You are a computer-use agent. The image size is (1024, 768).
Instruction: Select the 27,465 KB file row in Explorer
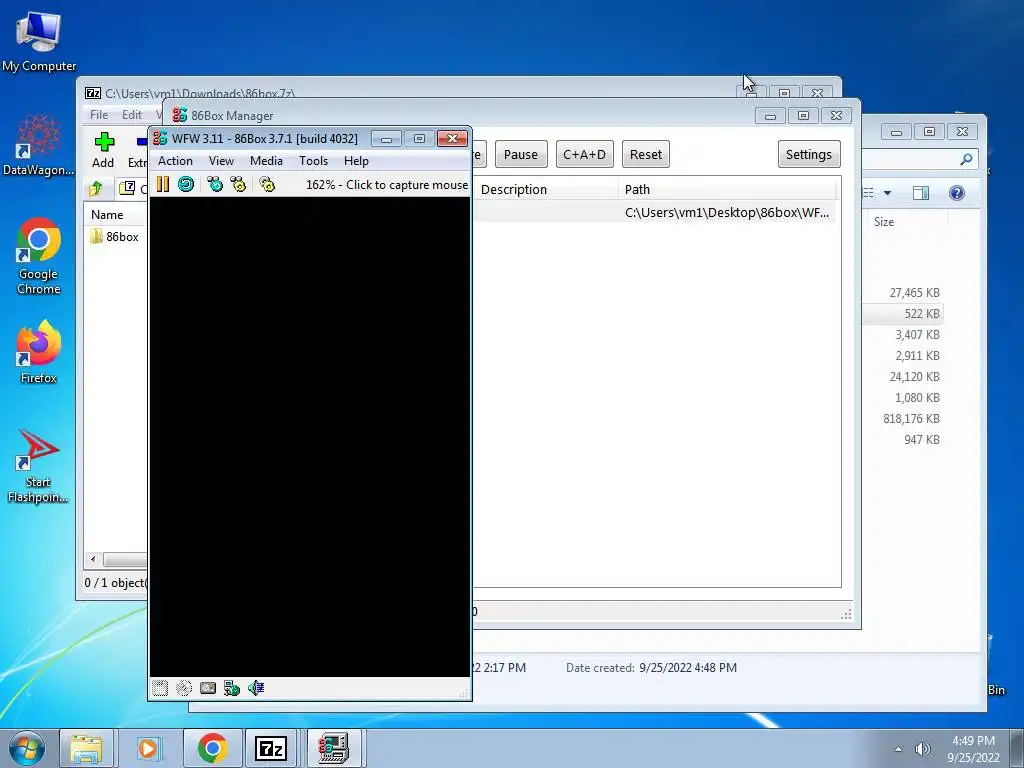tap(903, 293)
